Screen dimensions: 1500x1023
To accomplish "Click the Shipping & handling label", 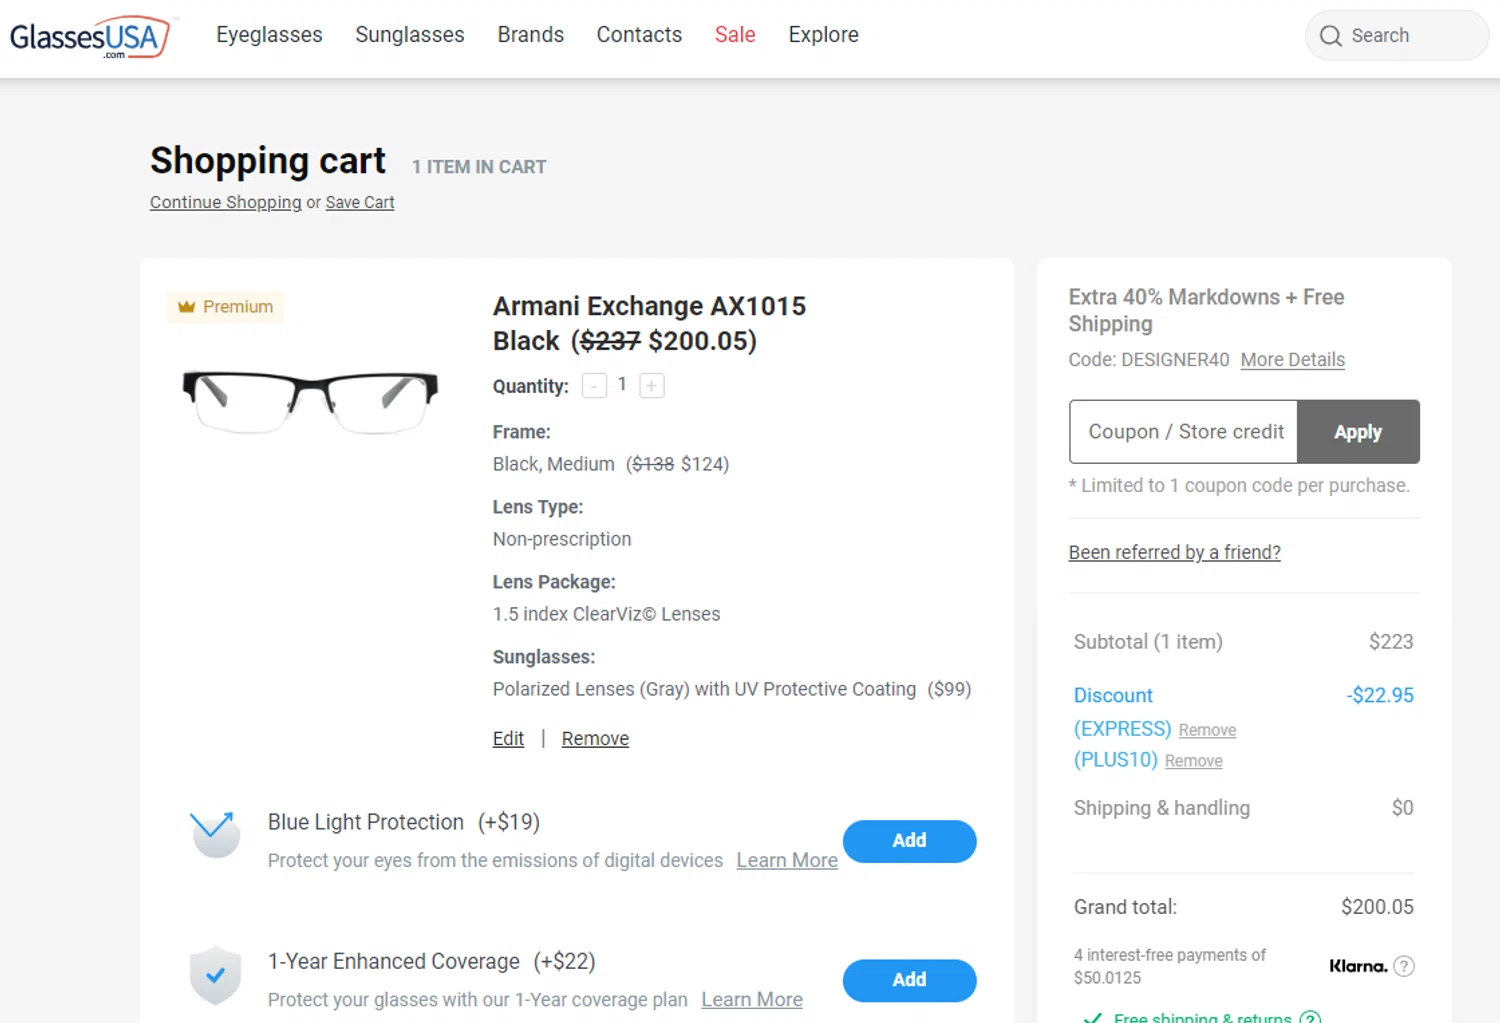I will coord(1162,808).
